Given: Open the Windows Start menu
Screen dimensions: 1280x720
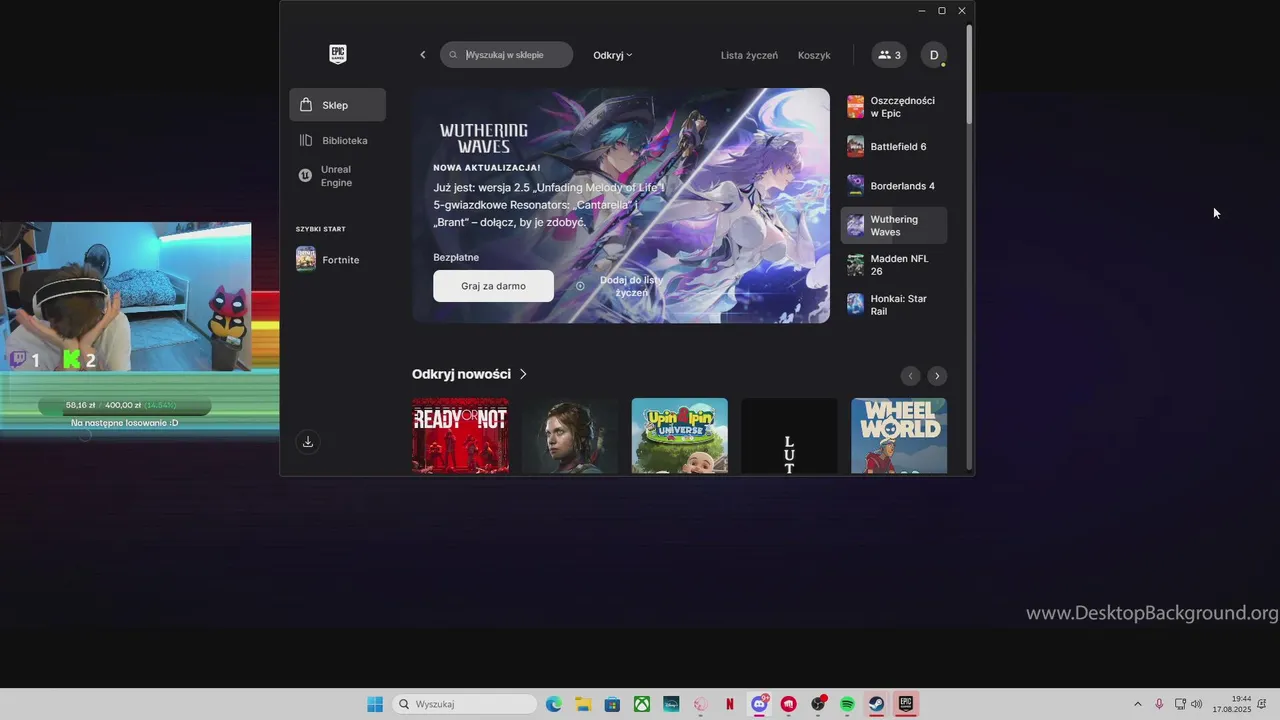Looking at the screenshot, I should tap(375, 704).
